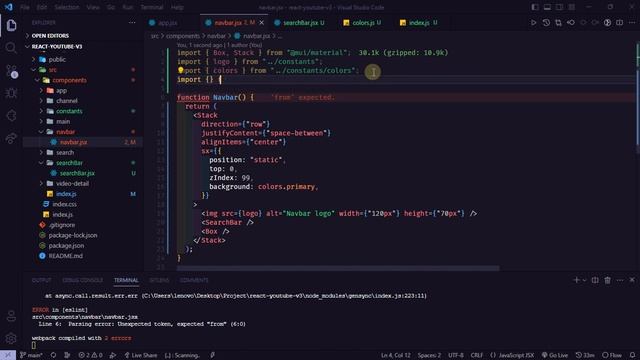
Task: Click the Run Code play icon
Action: tap(533, 23)
